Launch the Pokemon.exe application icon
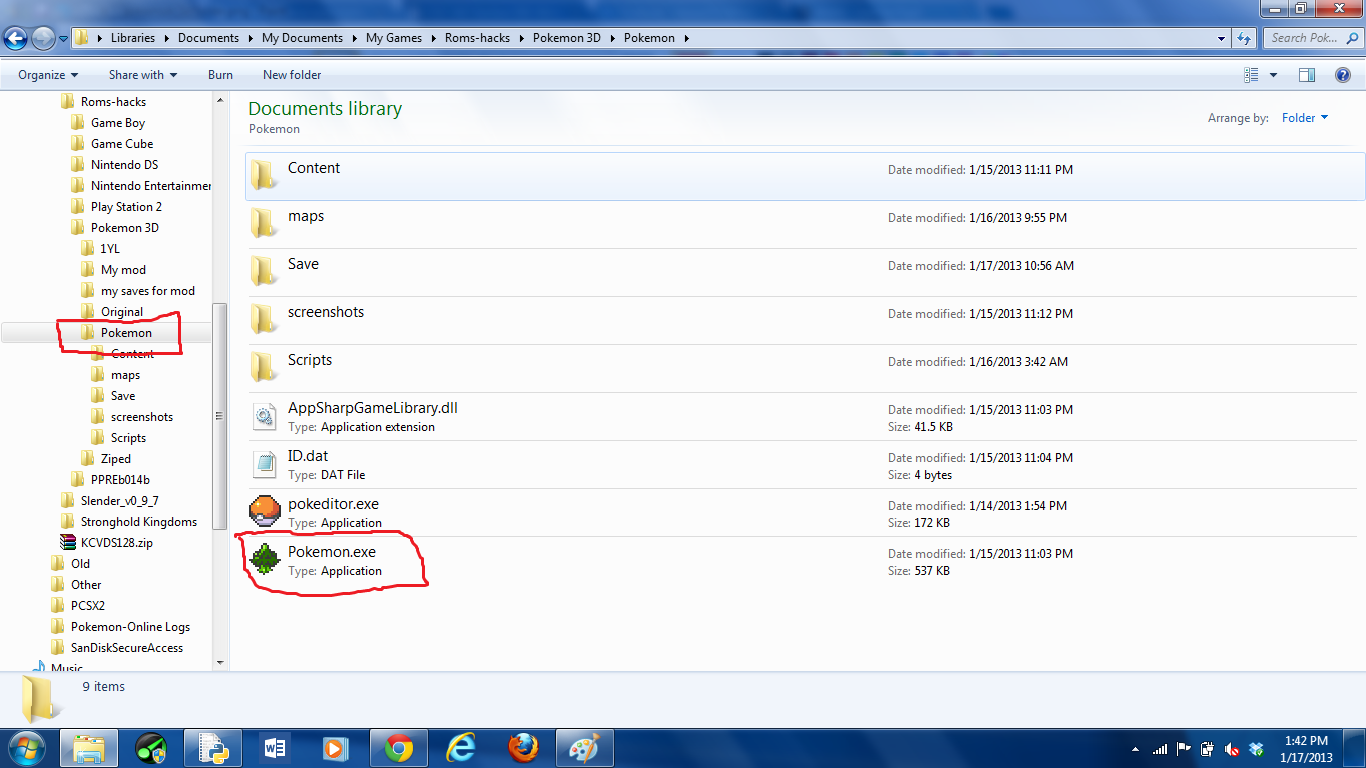 pyautogui.click(x=264, y=559)
